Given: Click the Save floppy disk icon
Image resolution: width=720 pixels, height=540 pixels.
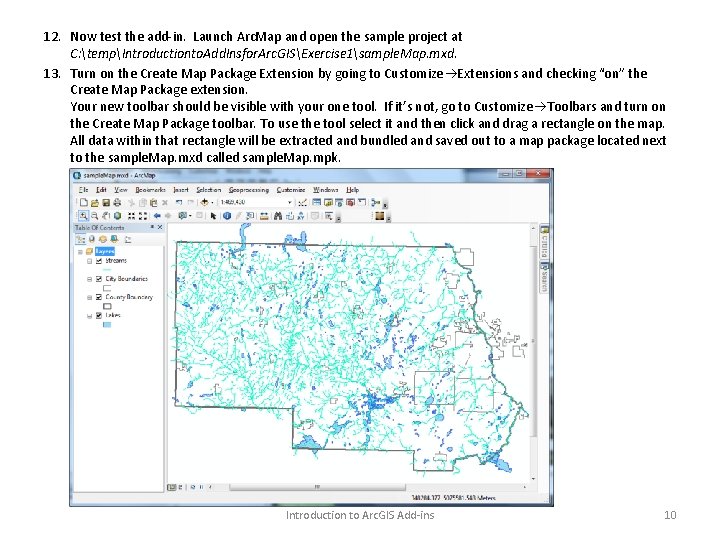Looking at the screenshot, I should tap(106, 202).
